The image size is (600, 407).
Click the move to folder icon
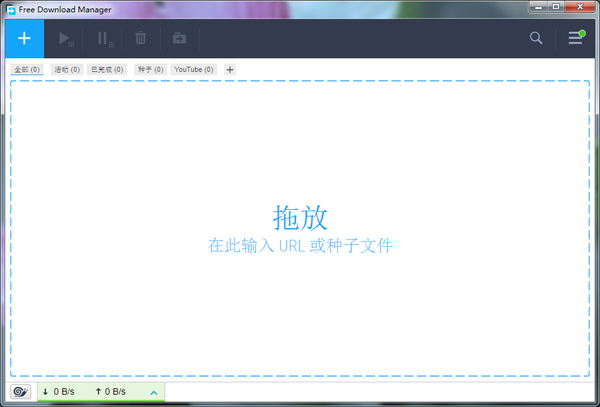click(179, 38)
